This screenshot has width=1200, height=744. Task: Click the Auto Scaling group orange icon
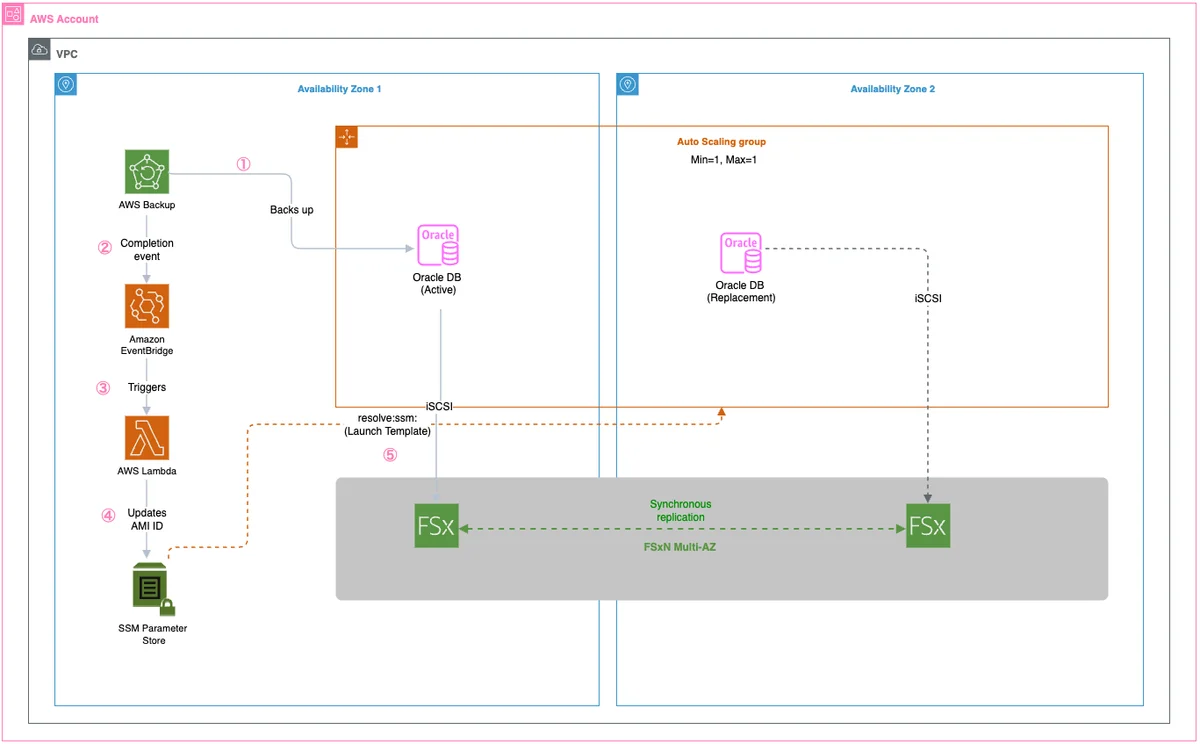point(346,137)
